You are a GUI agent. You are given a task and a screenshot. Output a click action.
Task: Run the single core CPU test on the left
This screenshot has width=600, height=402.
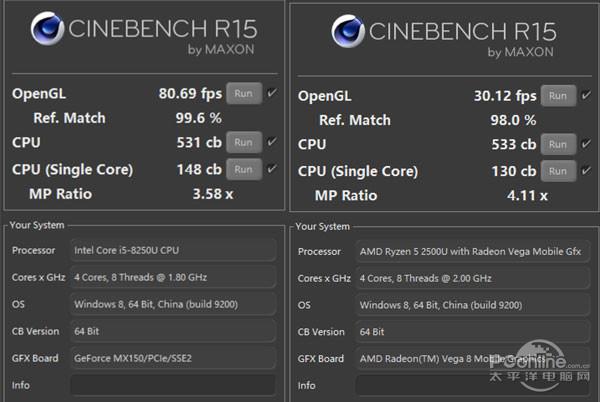(x=242, y=169)
